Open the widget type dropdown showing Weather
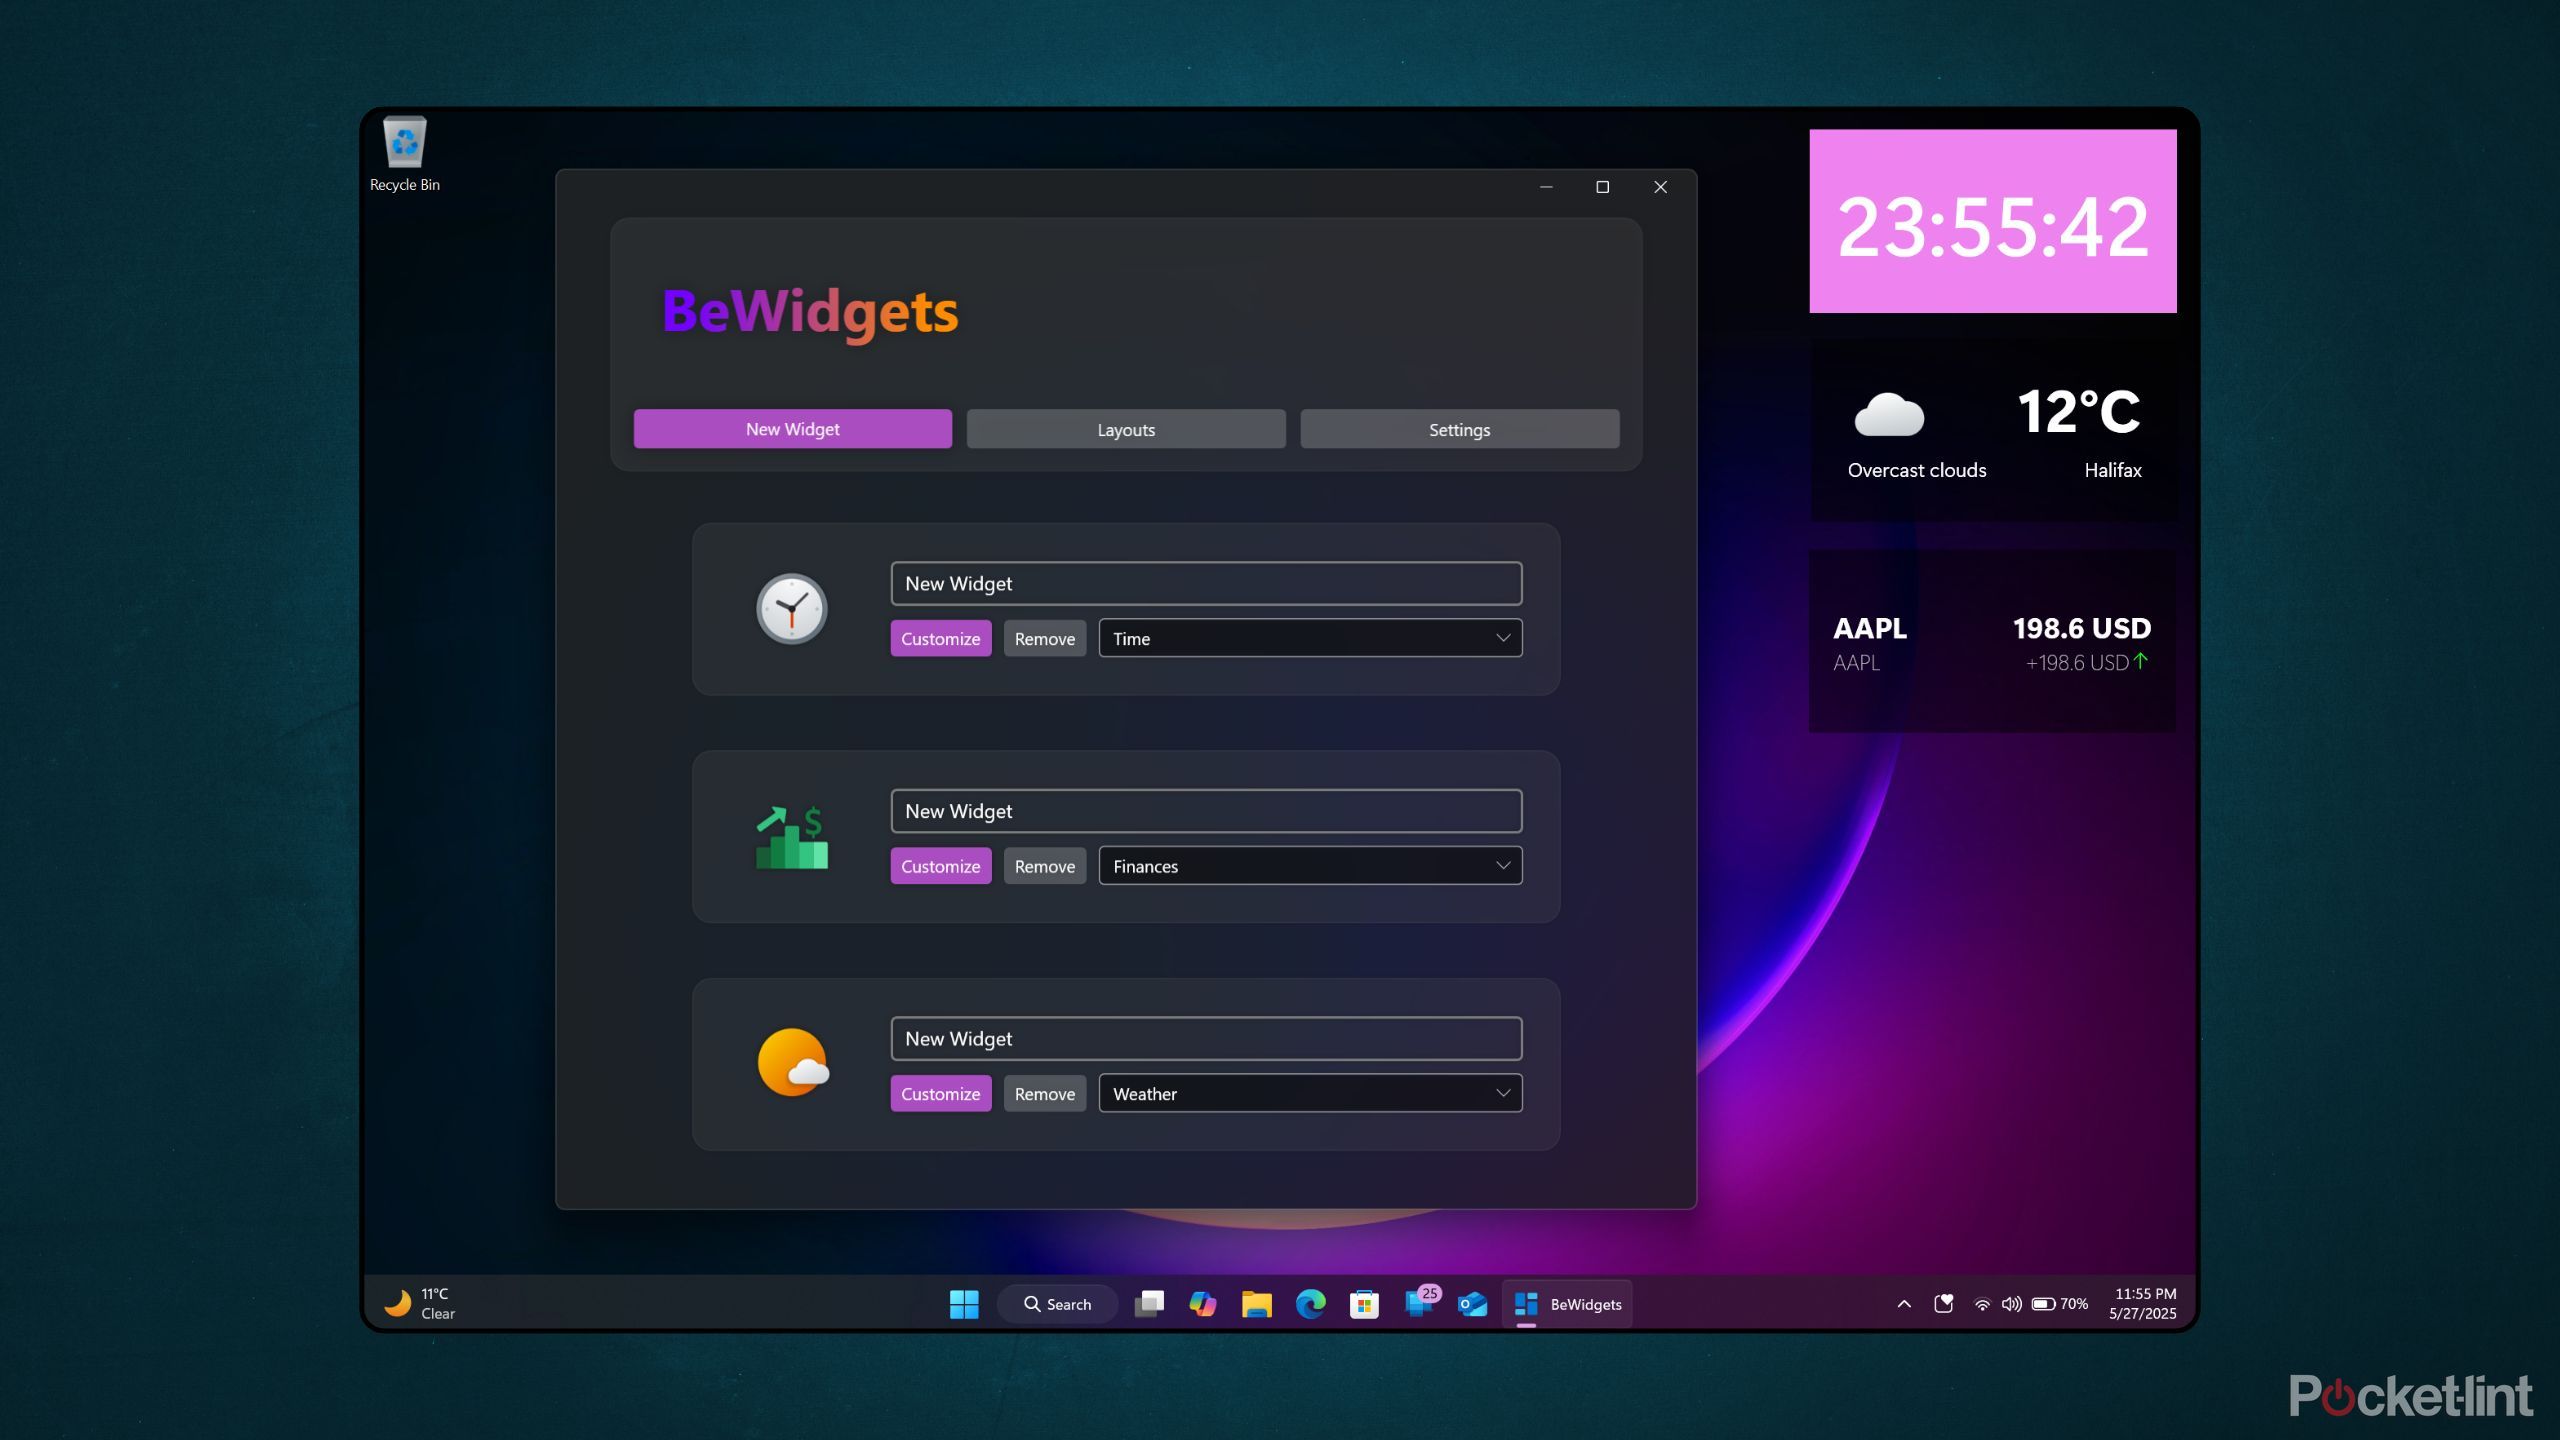Viewport: 2560px width, 1440px height. click(x=1310, y=1093)
